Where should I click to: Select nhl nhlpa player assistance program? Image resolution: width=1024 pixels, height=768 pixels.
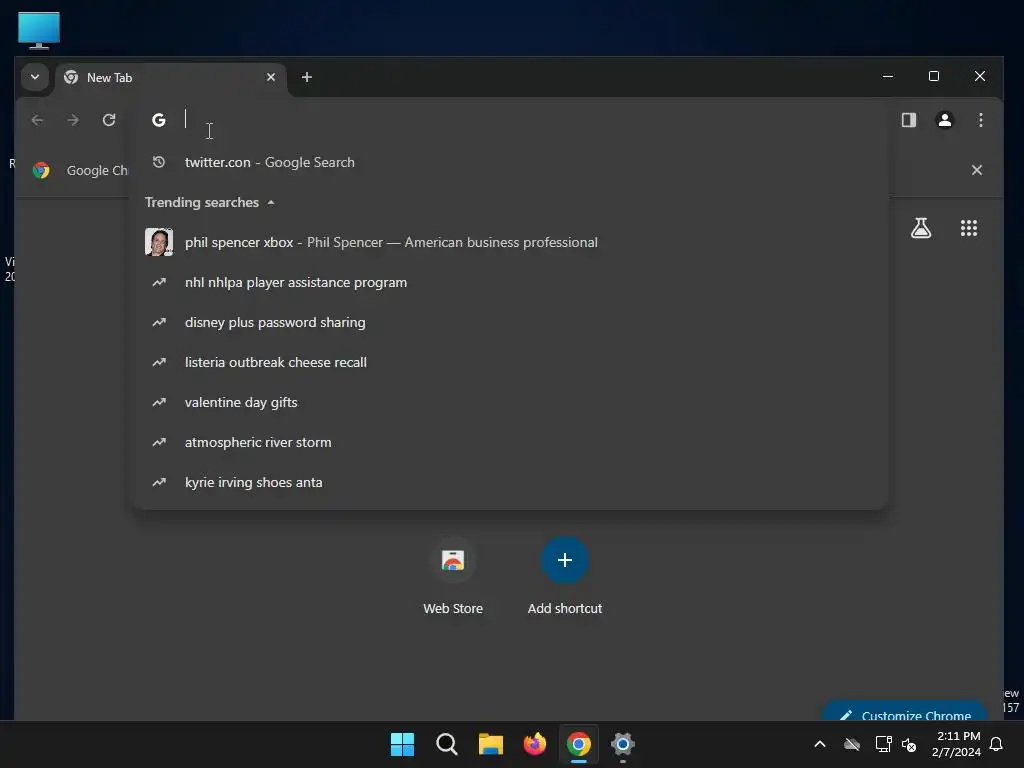tap(509, 282)
